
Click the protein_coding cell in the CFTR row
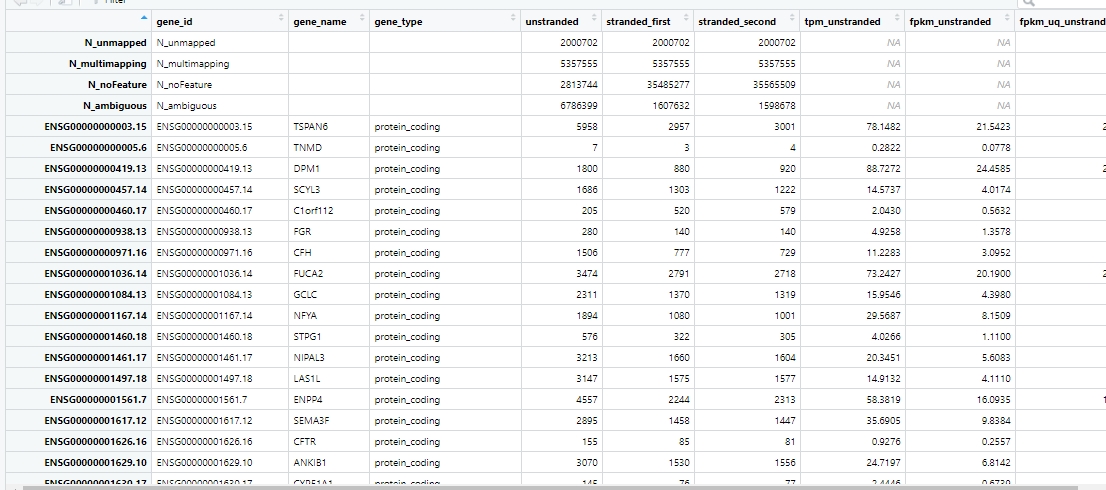tap(407, 441)
